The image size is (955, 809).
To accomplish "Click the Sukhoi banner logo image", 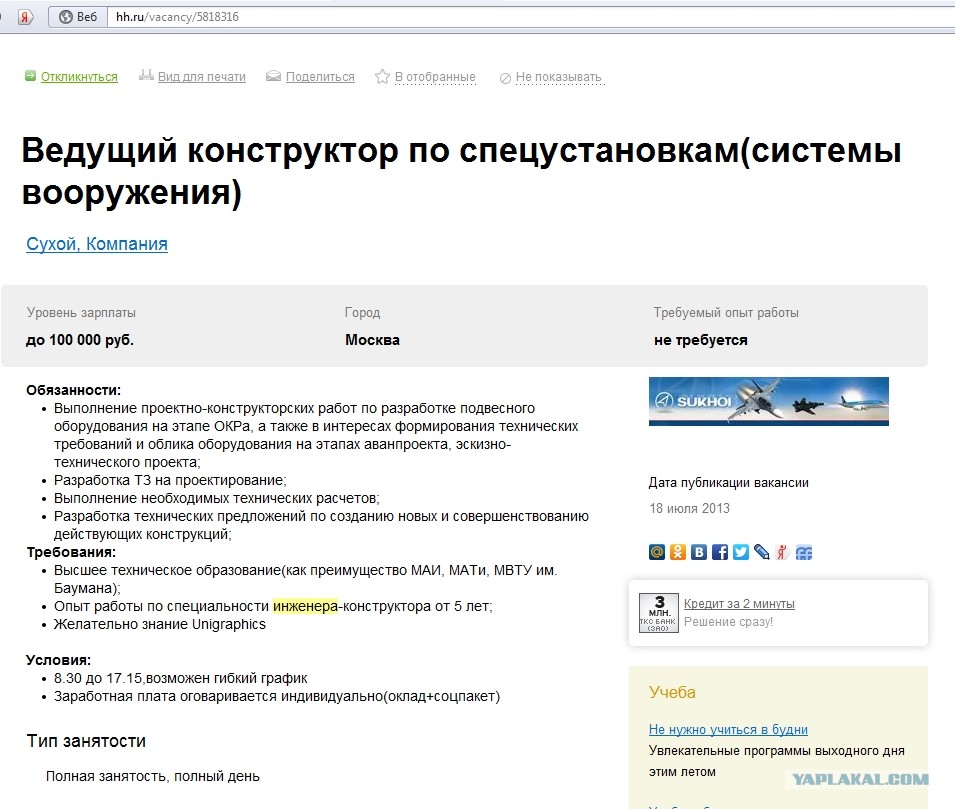I will (769, 401).
